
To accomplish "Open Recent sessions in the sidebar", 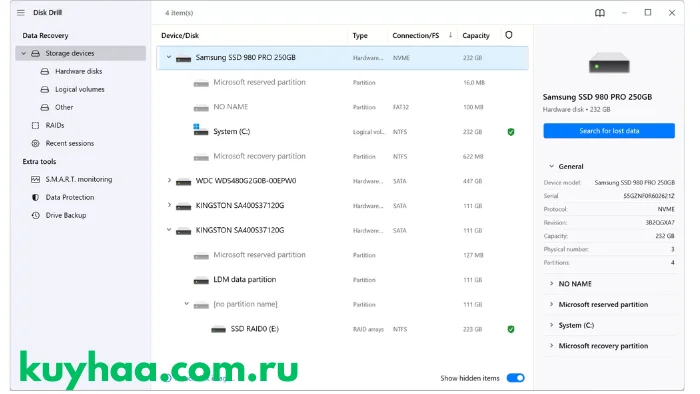I will tap(70, 144).
